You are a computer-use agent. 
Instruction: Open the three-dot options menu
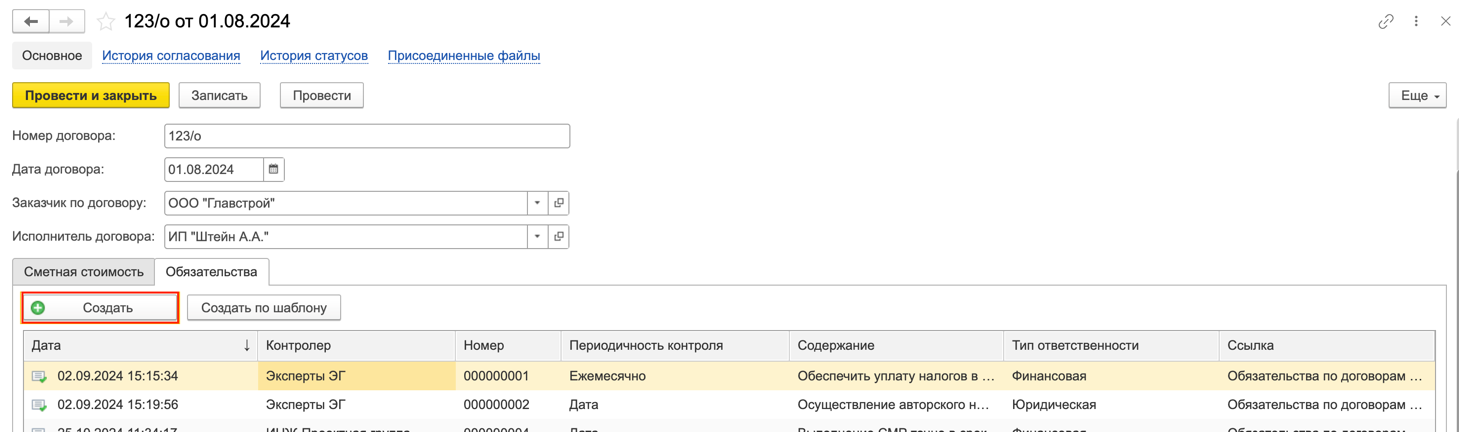[x=1416, y=21]
